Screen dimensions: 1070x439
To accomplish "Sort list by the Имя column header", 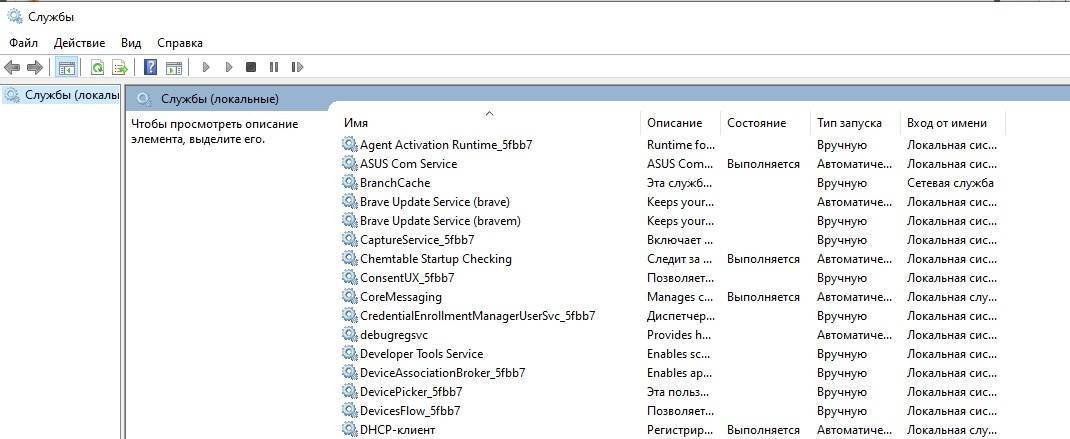I will point(491,123).
